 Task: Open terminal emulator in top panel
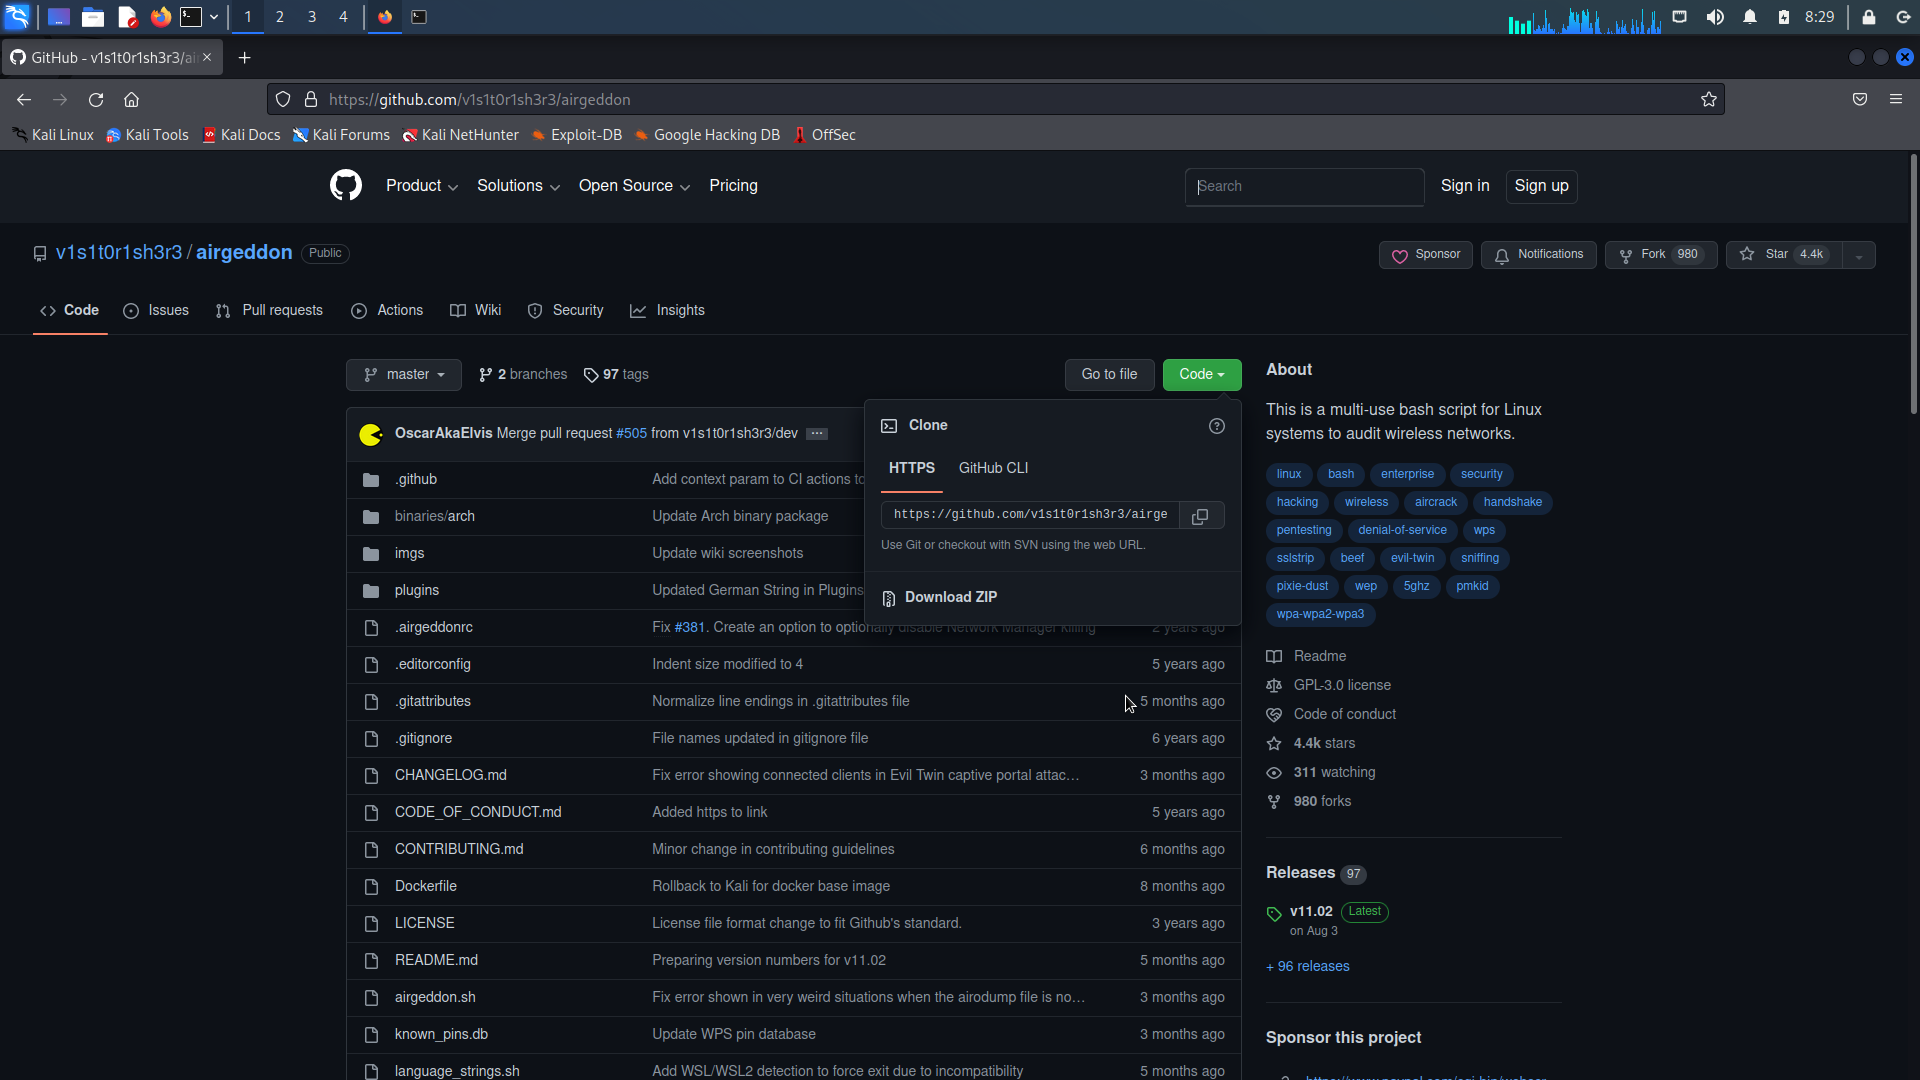[x=191, y=16]
